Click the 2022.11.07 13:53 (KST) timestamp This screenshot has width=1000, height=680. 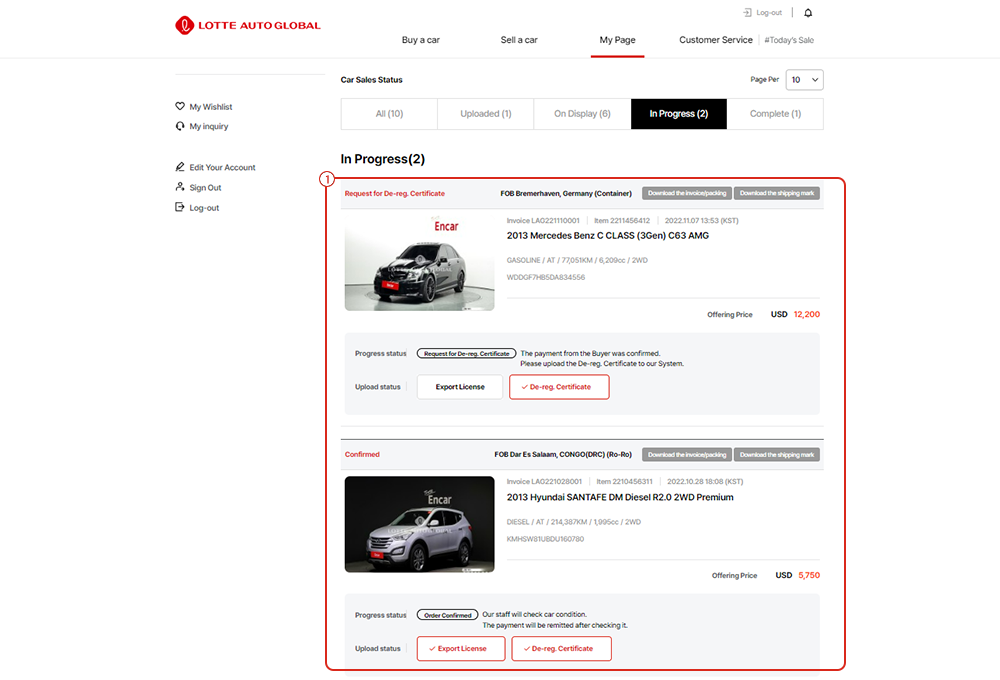702,221
